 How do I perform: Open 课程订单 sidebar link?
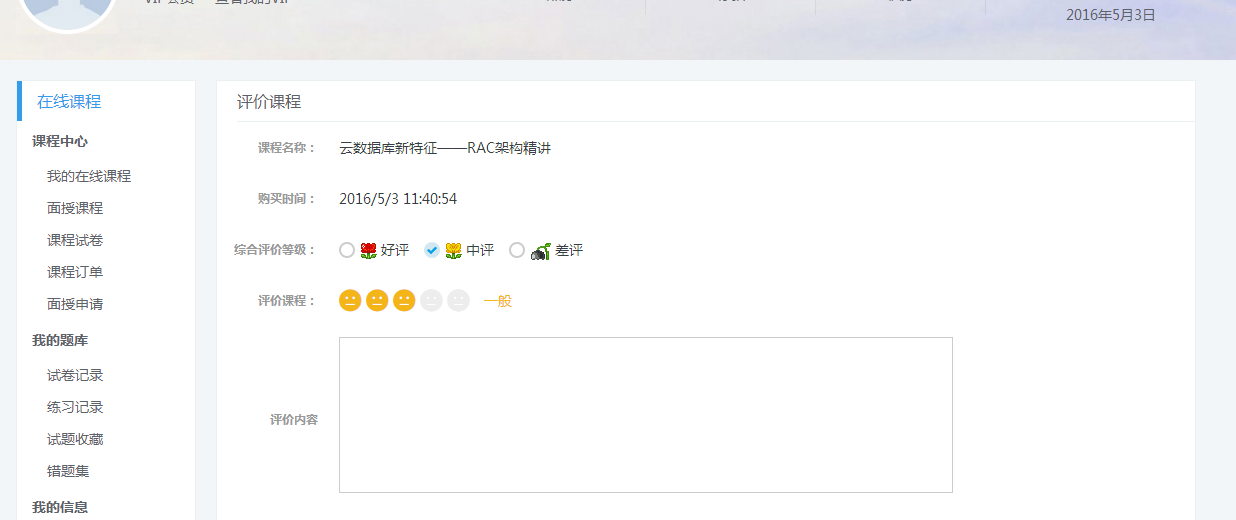click(75, 272)
